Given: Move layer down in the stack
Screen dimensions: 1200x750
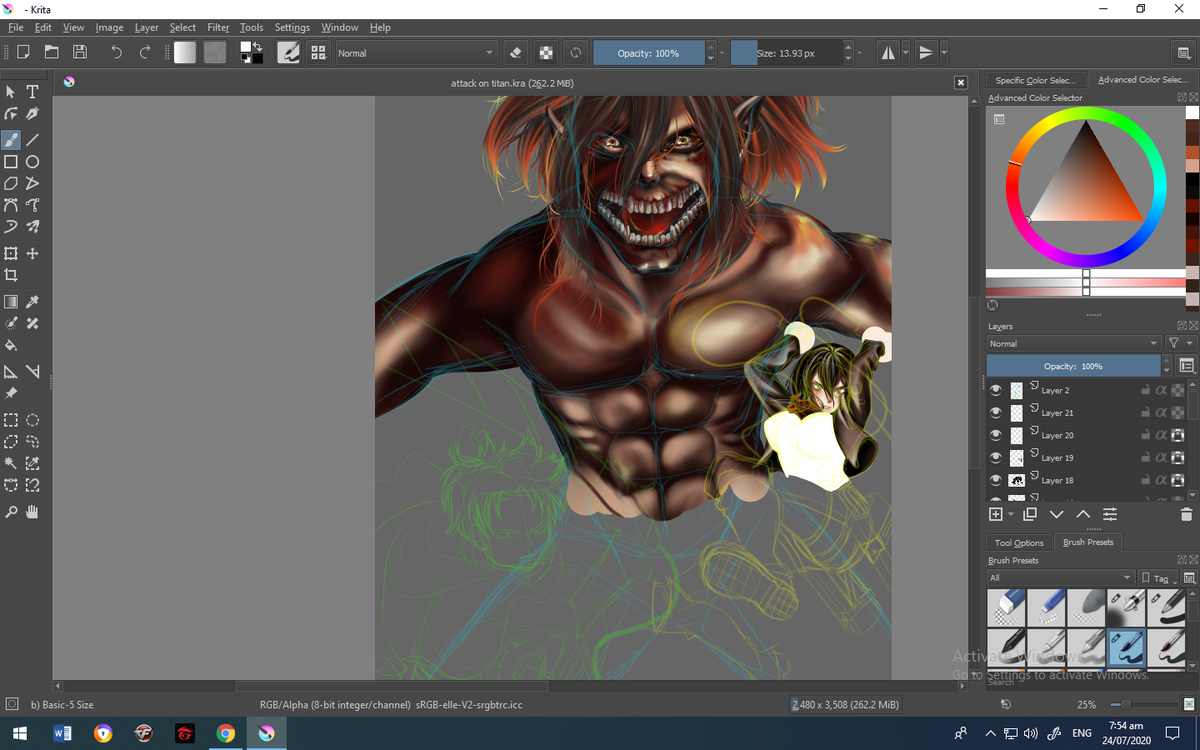Looking at the screenshot, I should pos(1056,514).
